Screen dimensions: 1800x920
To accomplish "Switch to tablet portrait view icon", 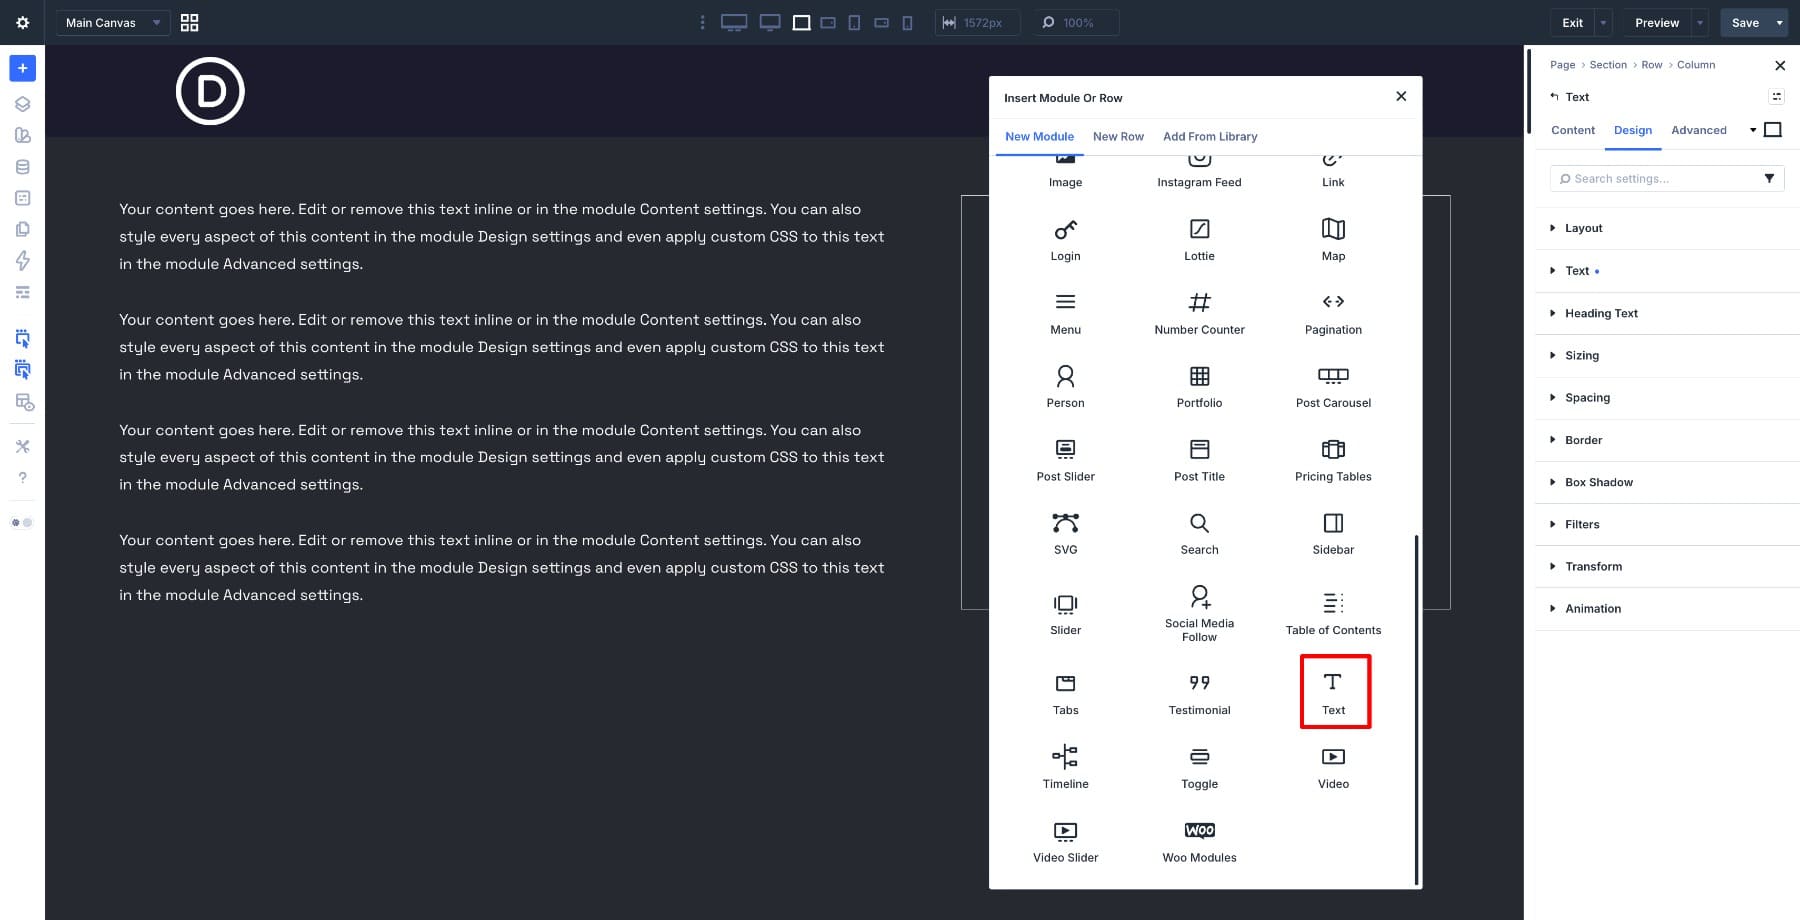I will (854, 22).
